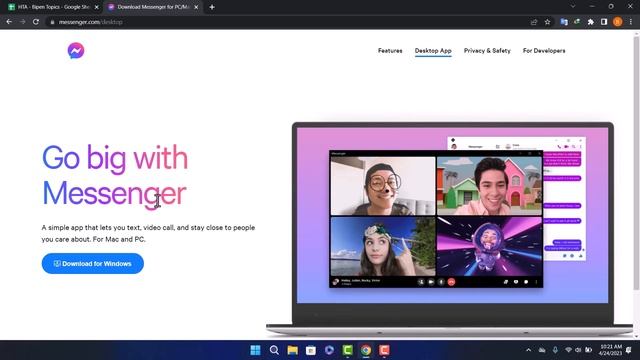Close the HTA Google Sheets tab
Screen dimensions: 640x360
pyautogui.click(x=97, y=7)
